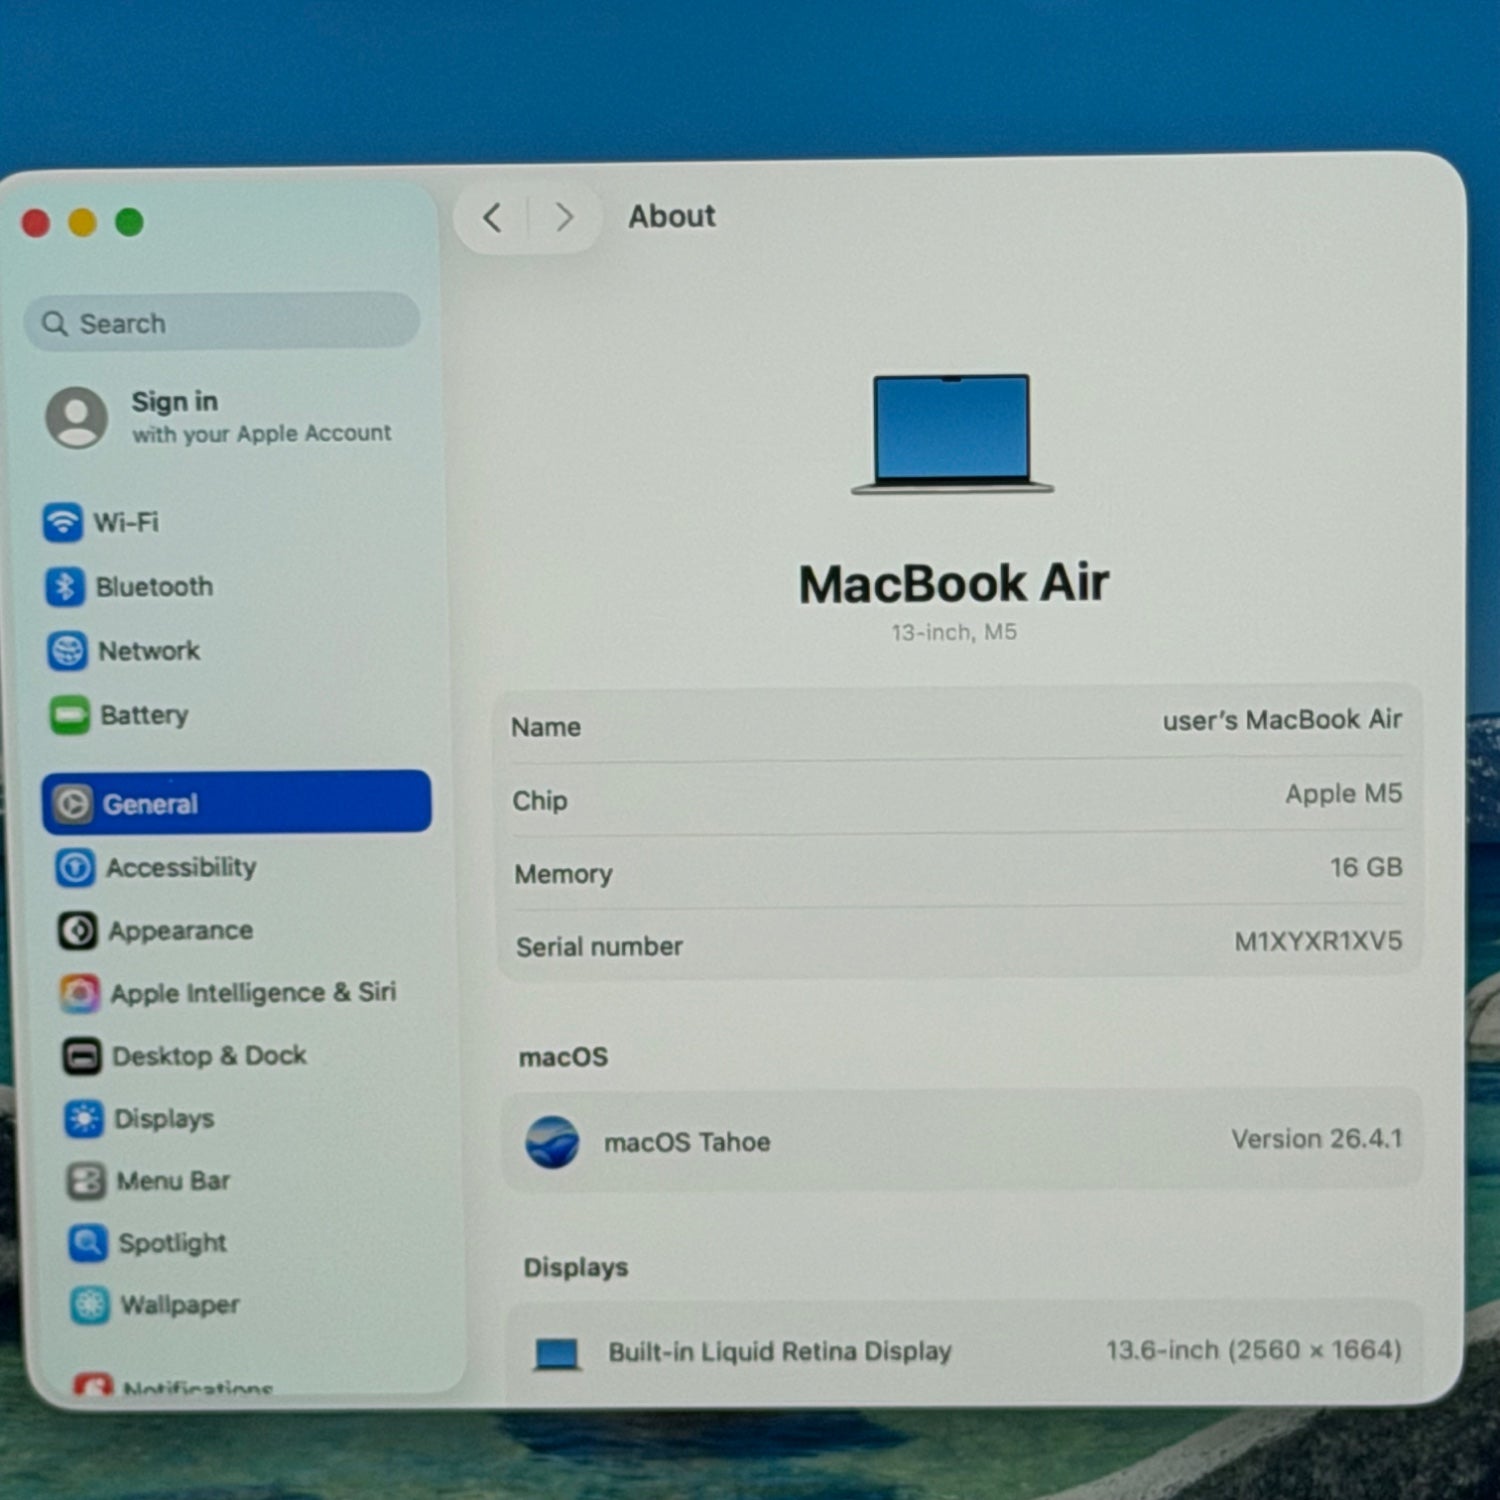Go forward with the right chevron
The height and width of the screenshot is (1500, 1500).
565,217
